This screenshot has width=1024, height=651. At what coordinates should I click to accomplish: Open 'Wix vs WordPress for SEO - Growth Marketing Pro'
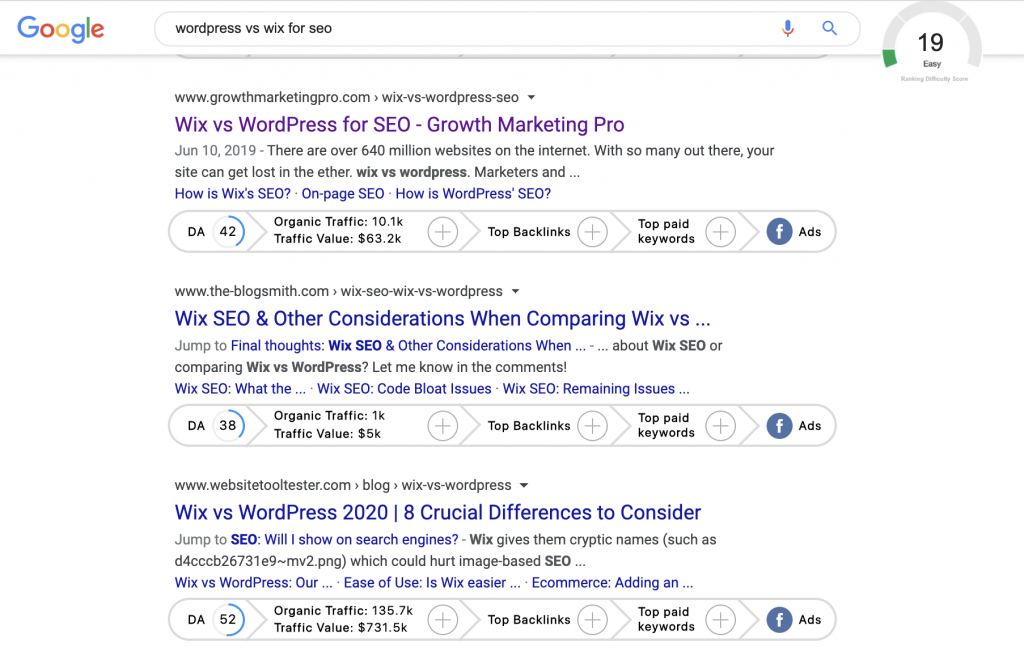pos(399,124)
